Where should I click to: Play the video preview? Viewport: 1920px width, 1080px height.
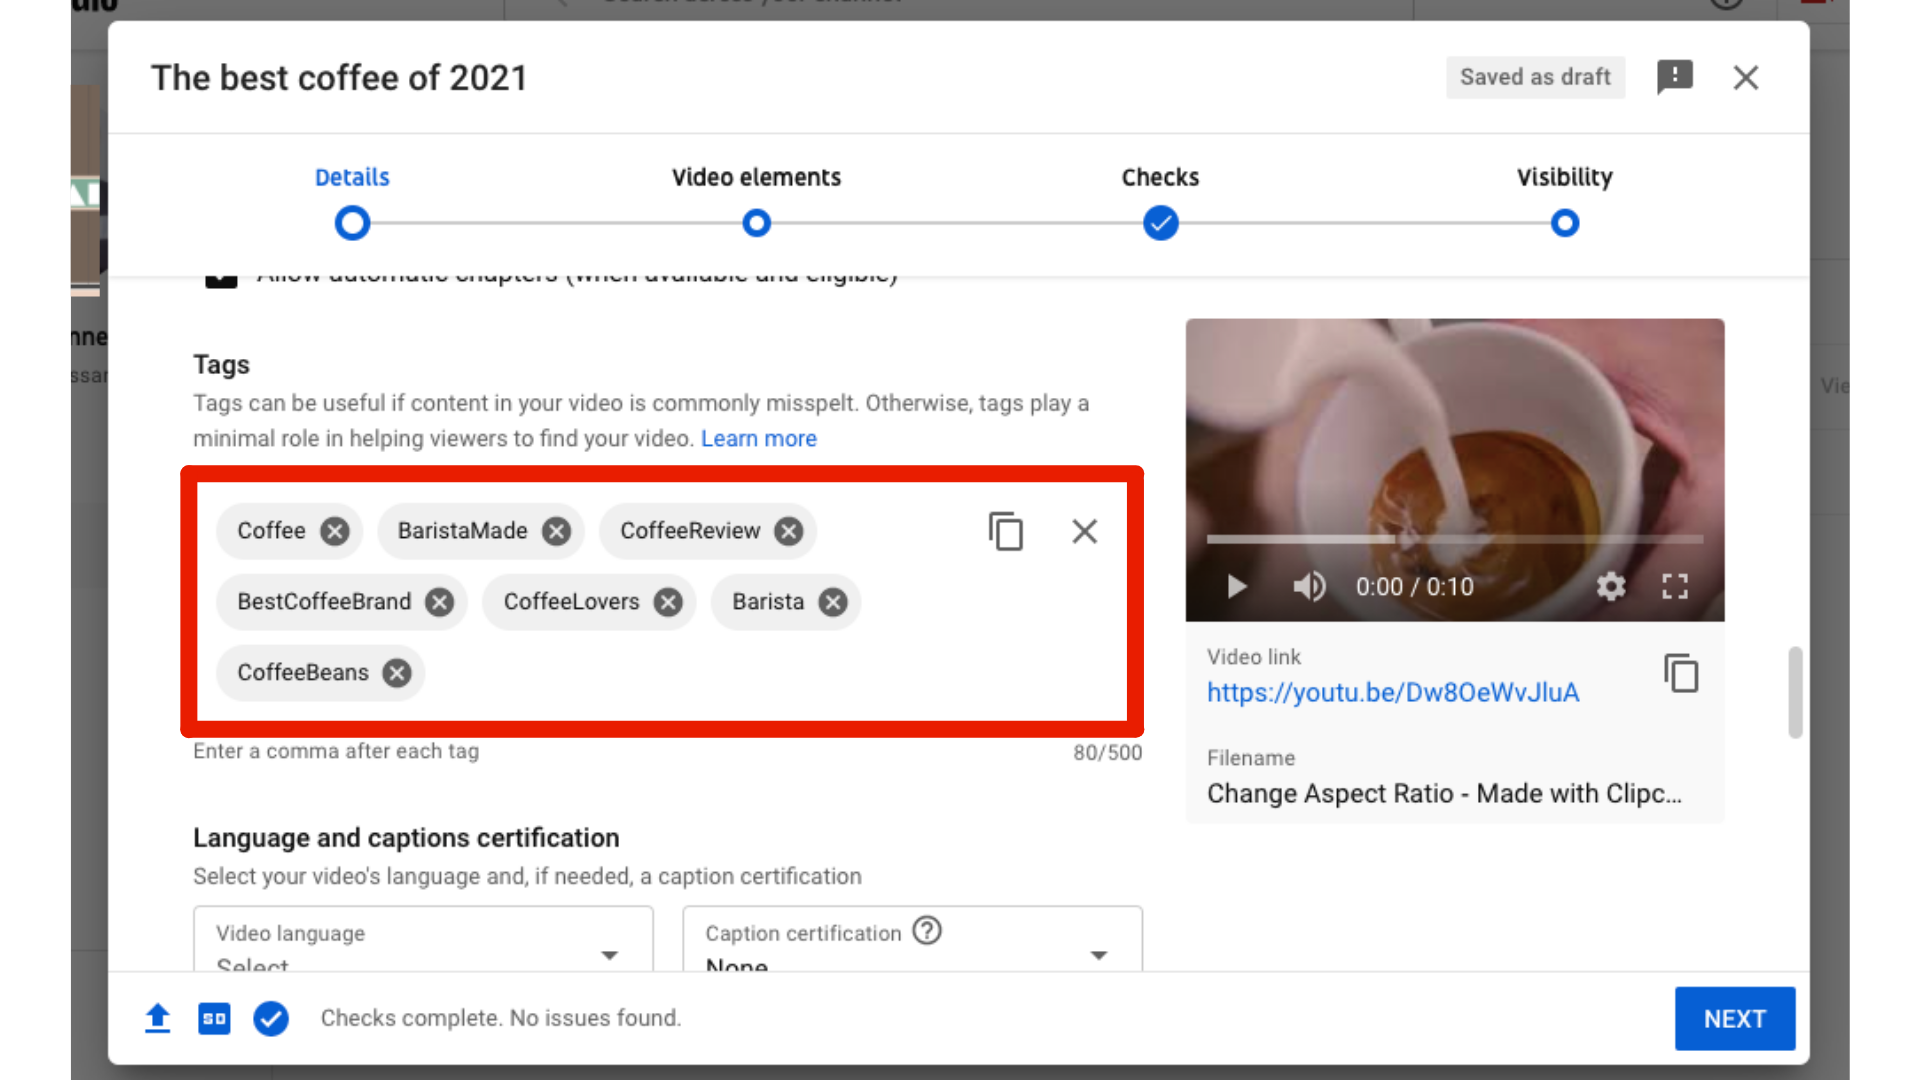pos(1237,586)
